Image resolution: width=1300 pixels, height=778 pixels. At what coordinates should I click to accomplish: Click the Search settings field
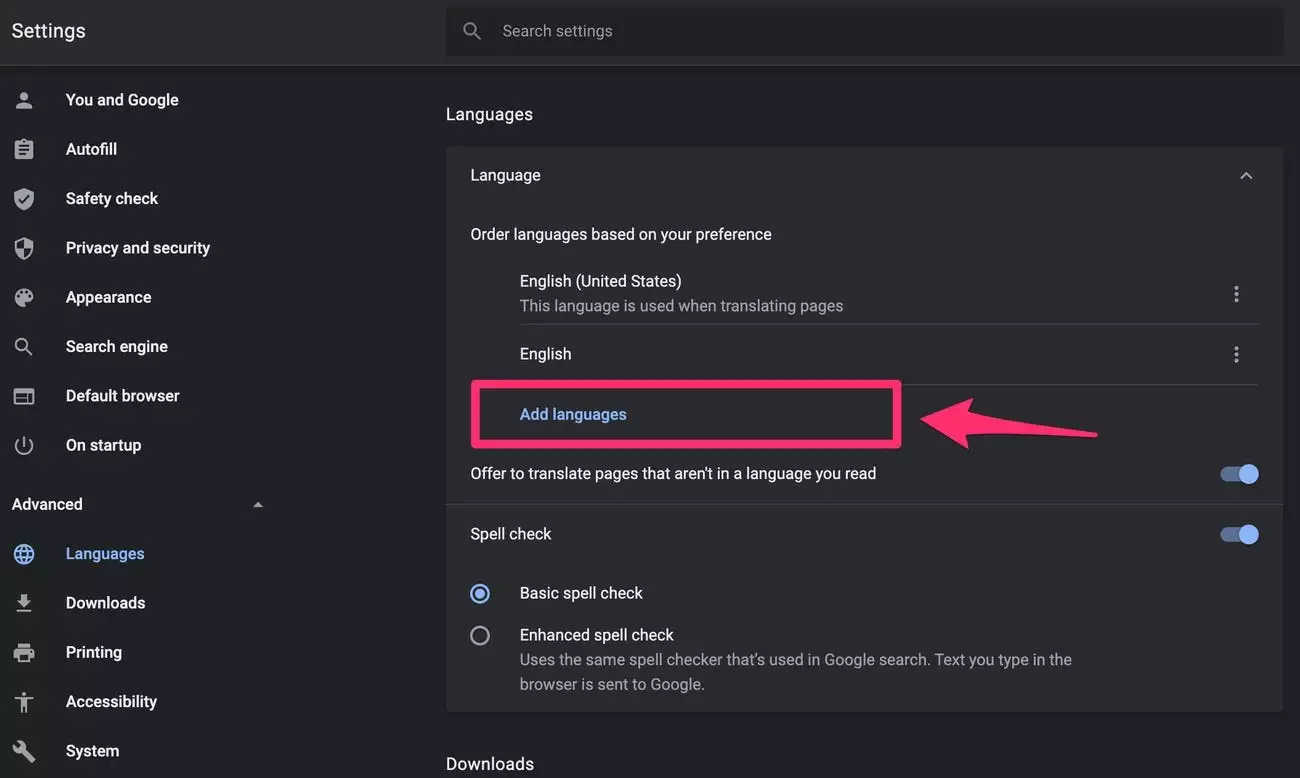[880, 32]
